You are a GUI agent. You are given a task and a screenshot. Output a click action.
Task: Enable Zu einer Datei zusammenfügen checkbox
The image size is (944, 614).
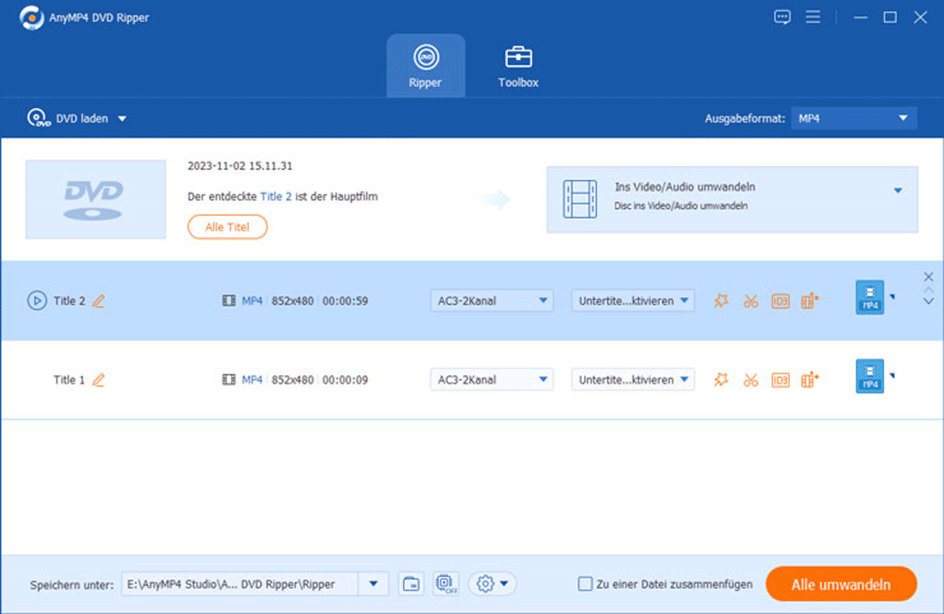coord(585,584)
